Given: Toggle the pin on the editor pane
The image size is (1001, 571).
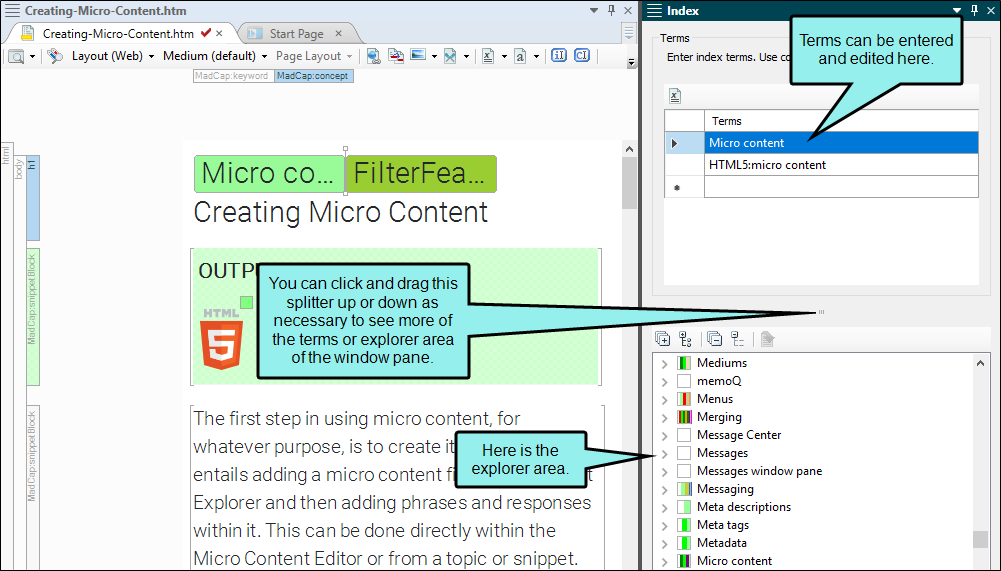Looking at the screenshot, I should 611,10.
